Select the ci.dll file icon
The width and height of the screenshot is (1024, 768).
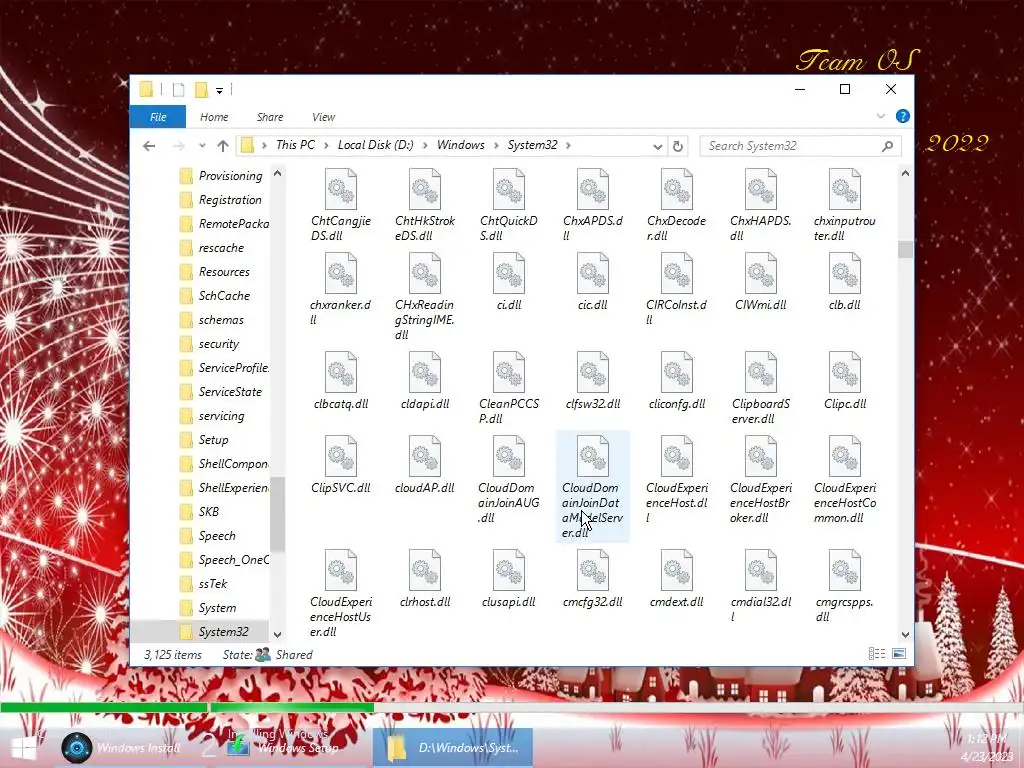pyautogui.click(x=509, y=273)
